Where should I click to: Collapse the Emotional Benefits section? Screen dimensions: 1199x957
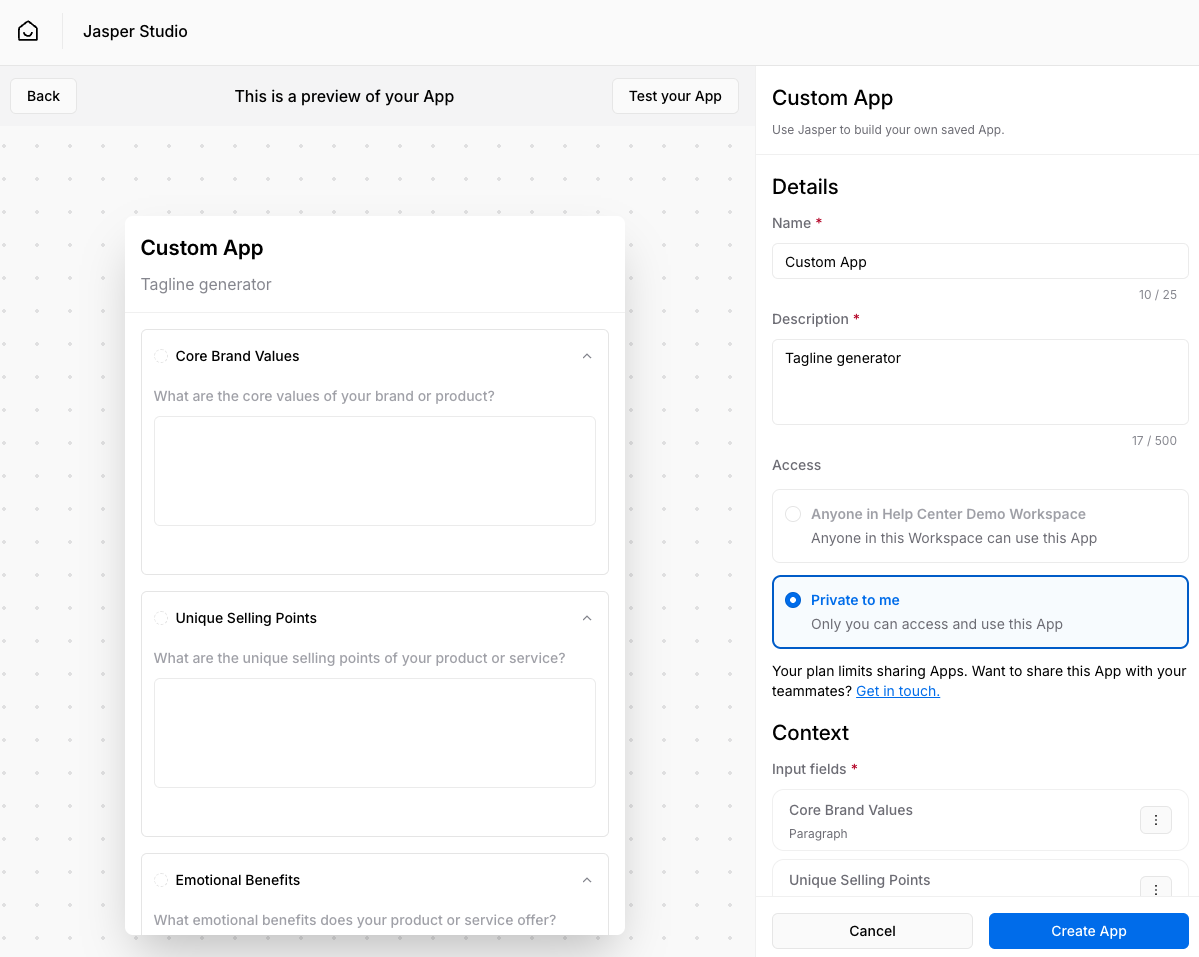click(587, 880)
